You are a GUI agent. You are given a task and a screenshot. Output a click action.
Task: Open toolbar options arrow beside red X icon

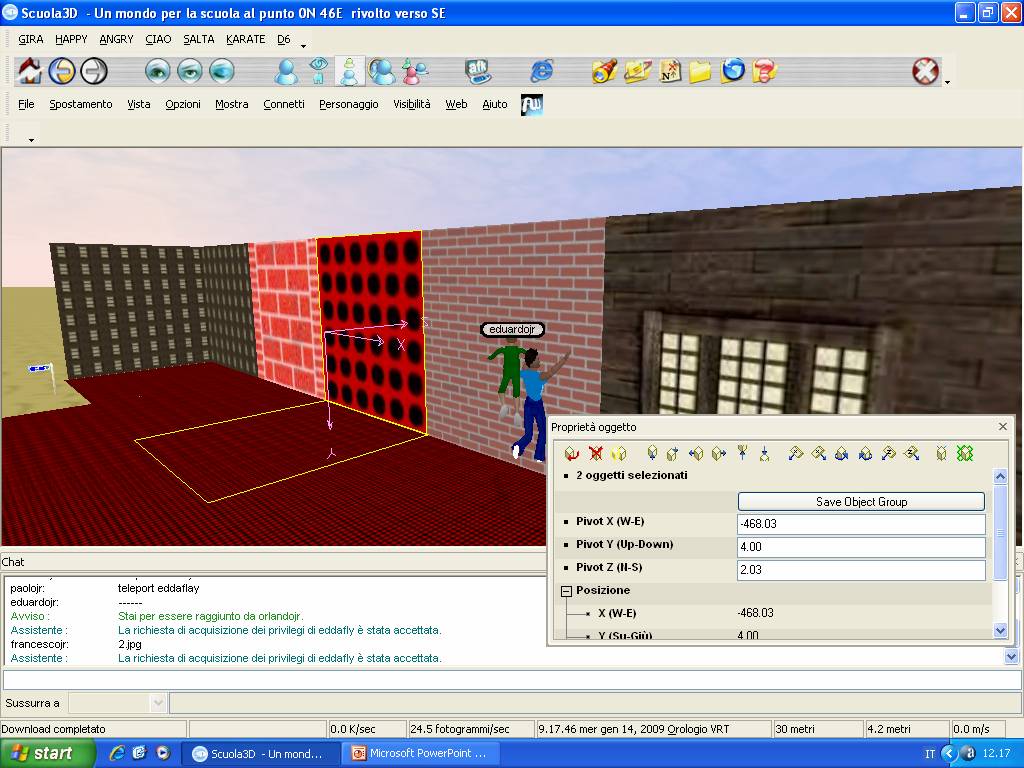coord(947,82)
